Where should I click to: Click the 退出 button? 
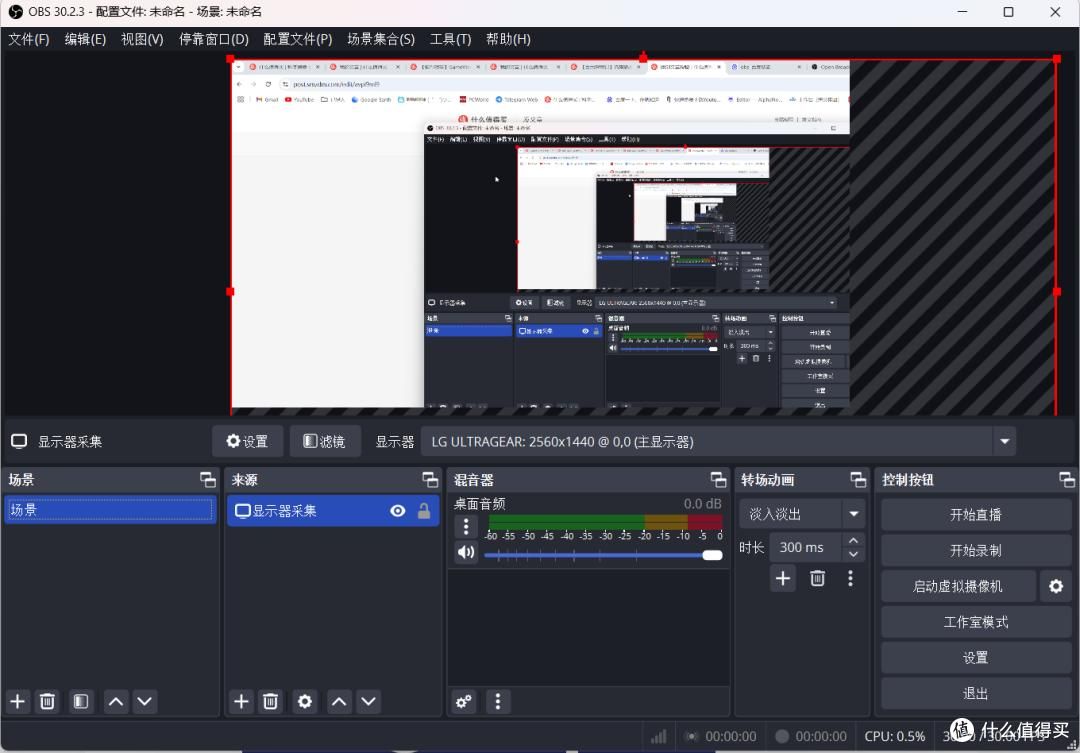tap(975, 694)
